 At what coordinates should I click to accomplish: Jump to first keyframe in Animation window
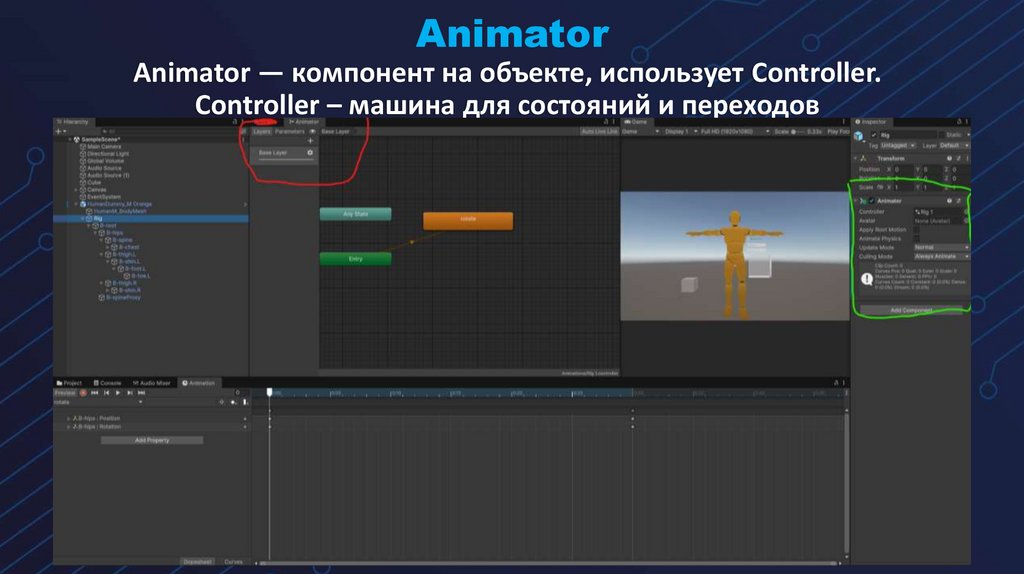tap(95, 393)
